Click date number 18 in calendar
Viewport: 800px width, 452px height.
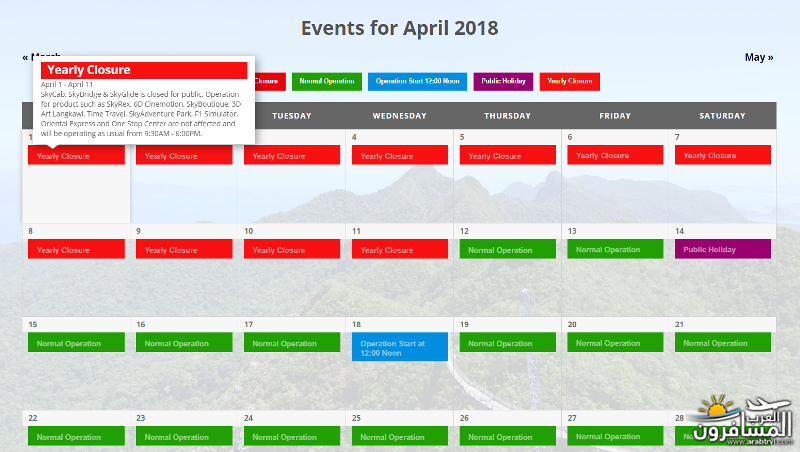tap(356, 324)
